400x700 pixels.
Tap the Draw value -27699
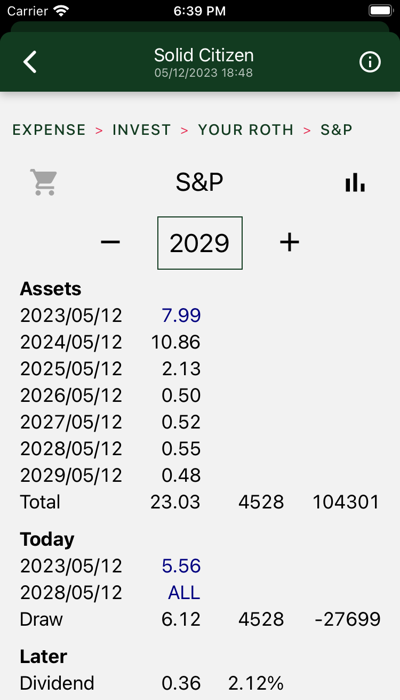click(347, 619)
